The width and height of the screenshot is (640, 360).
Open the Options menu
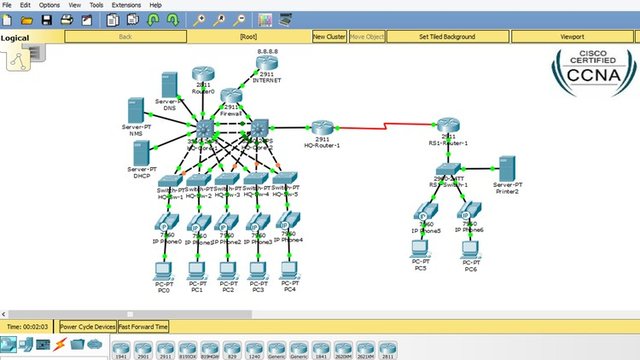pyautogui.click(x=49, y=5)
